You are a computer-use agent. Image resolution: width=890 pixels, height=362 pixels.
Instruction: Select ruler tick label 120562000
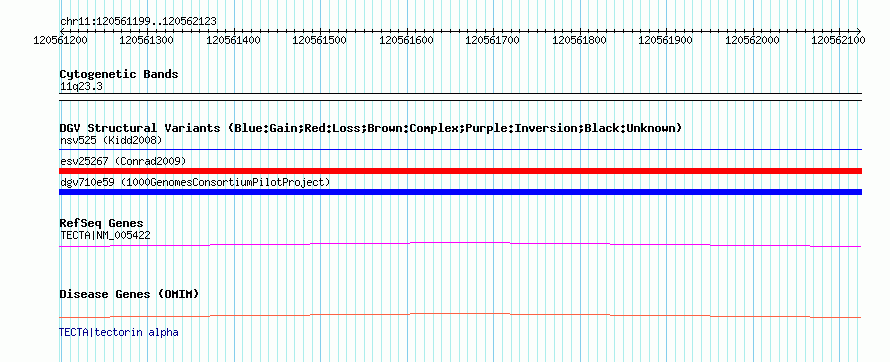click(x=752, y=40)
